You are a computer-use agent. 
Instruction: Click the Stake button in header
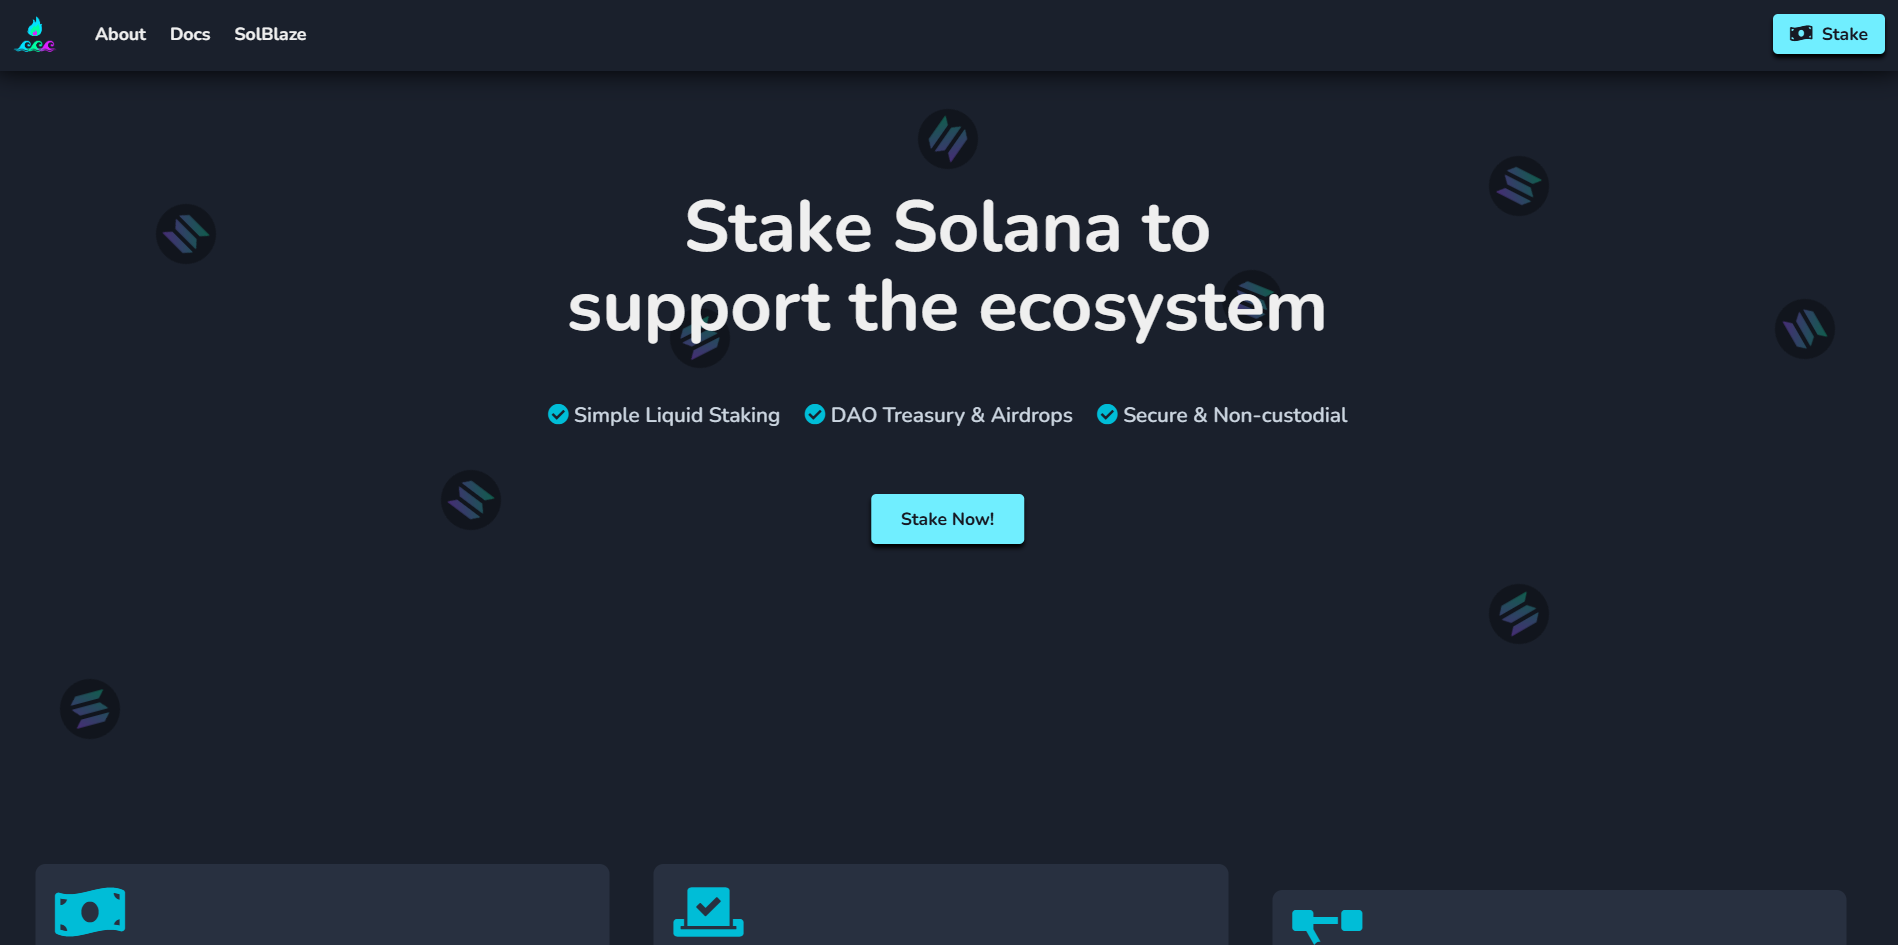(x=1828, y=34)
